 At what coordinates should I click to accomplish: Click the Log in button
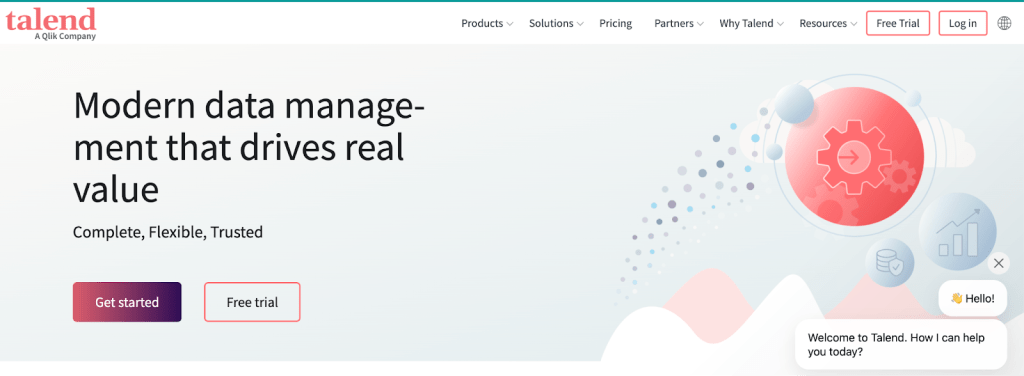963,24
